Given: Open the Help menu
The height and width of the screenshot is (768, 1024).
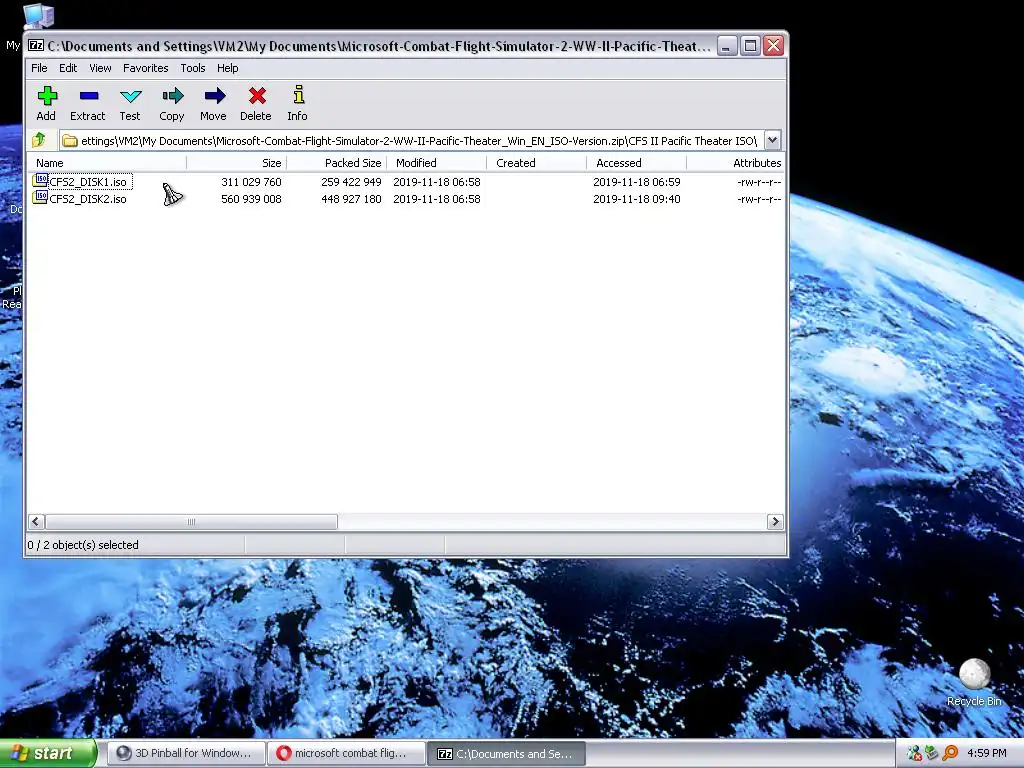Looking at the screenshot, I should point(227,68).
